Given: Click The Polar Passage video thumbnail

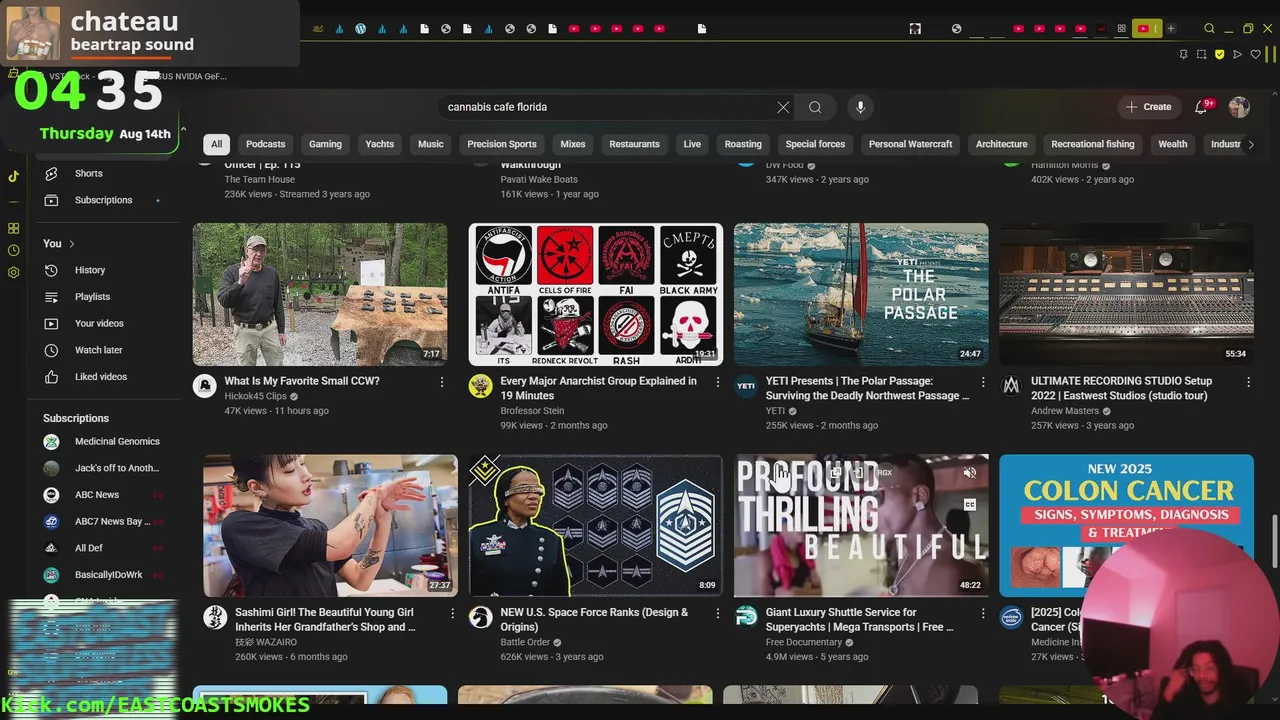Looking at the screenshot, I should [861, 294].
